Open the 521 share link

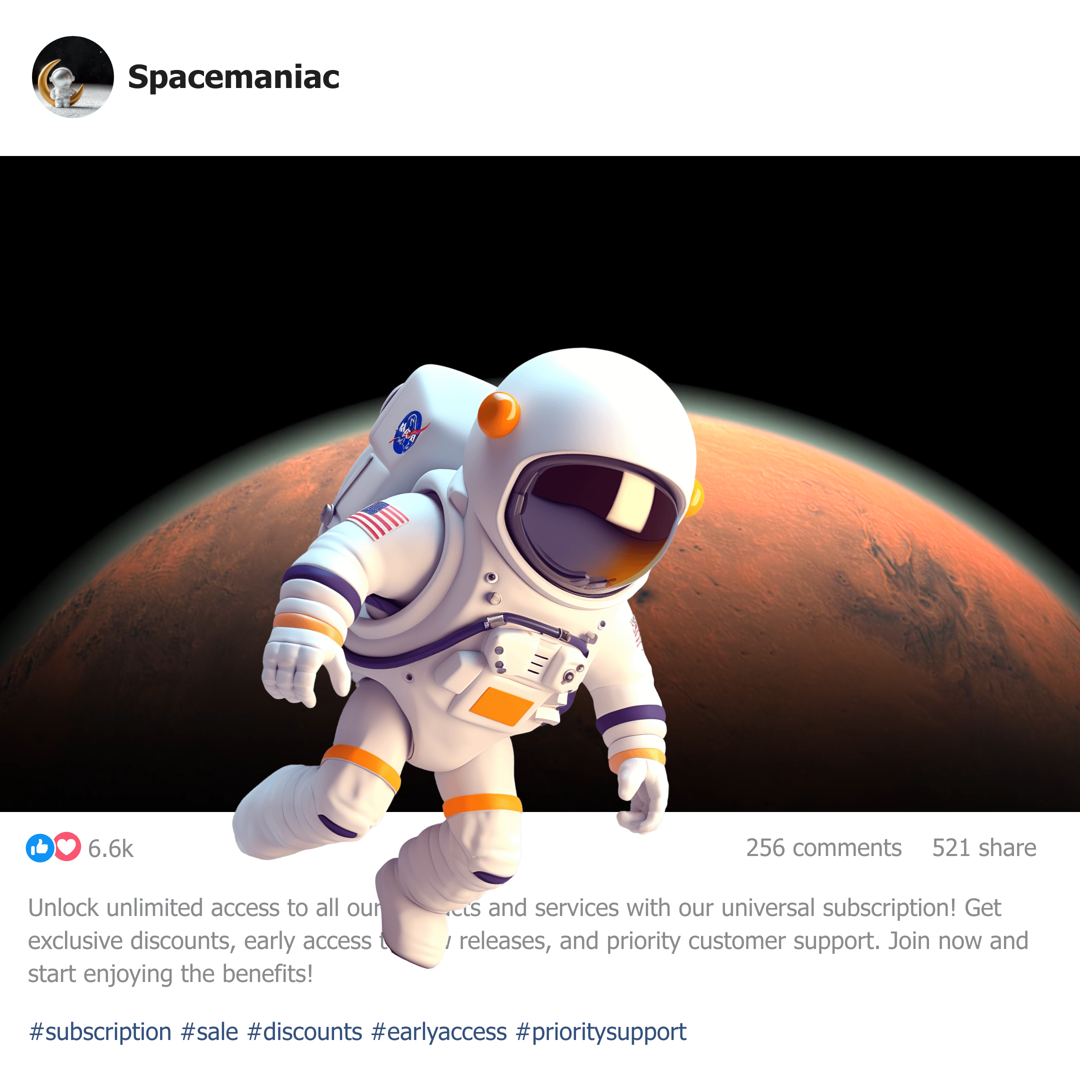click(x=984, y=848)
